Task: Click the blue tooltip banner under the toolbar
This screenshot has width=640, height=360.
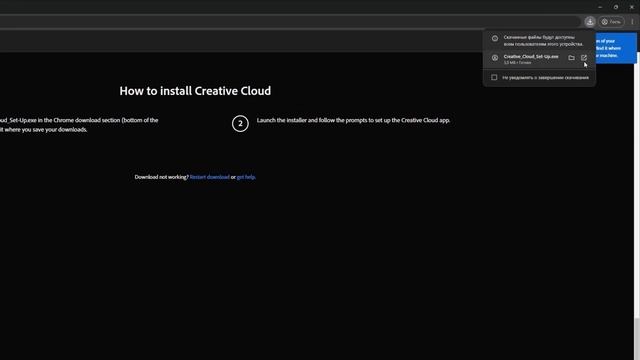Action: [616, 48]
